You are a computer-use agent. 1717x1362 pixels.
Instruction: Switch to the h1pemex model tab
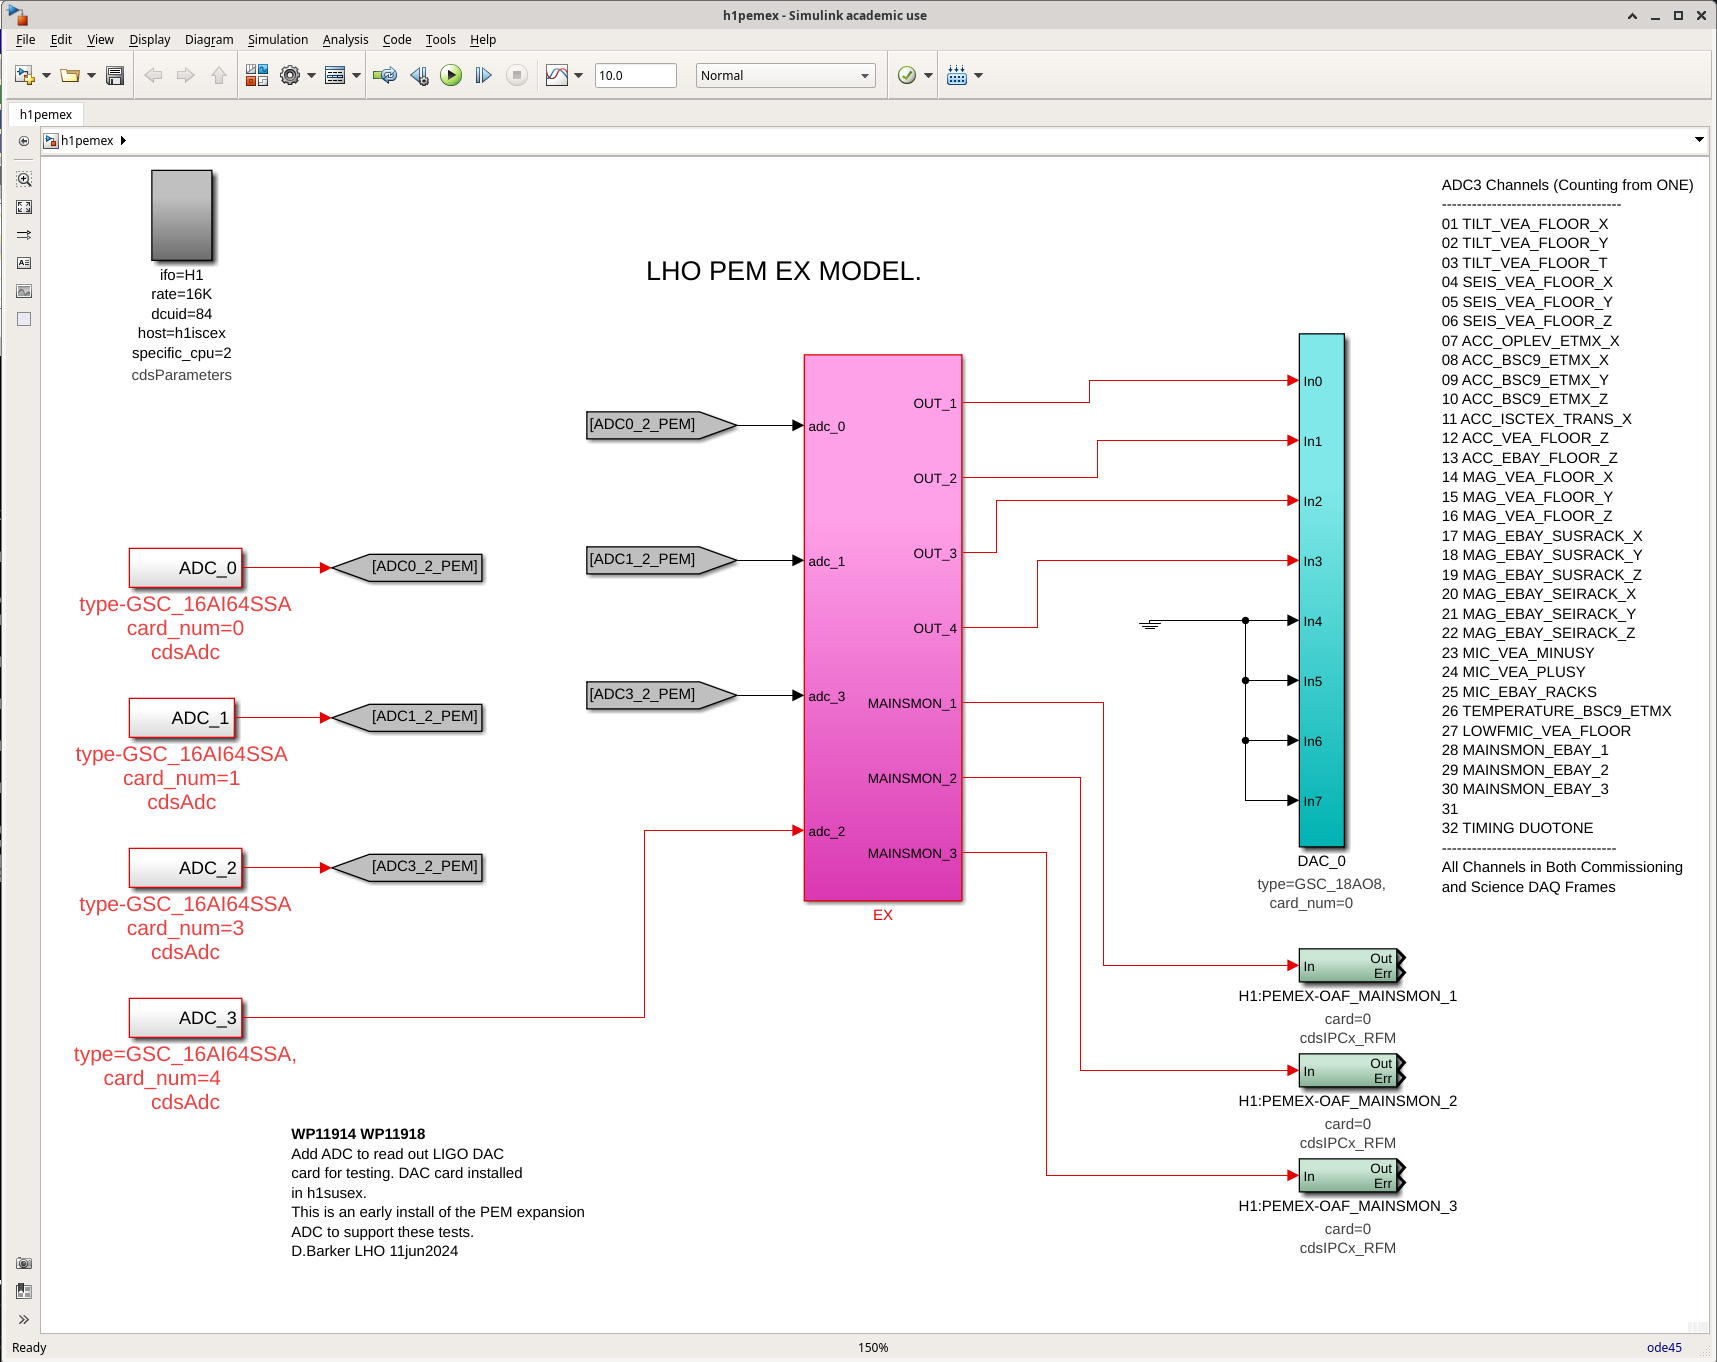[46, 114]
